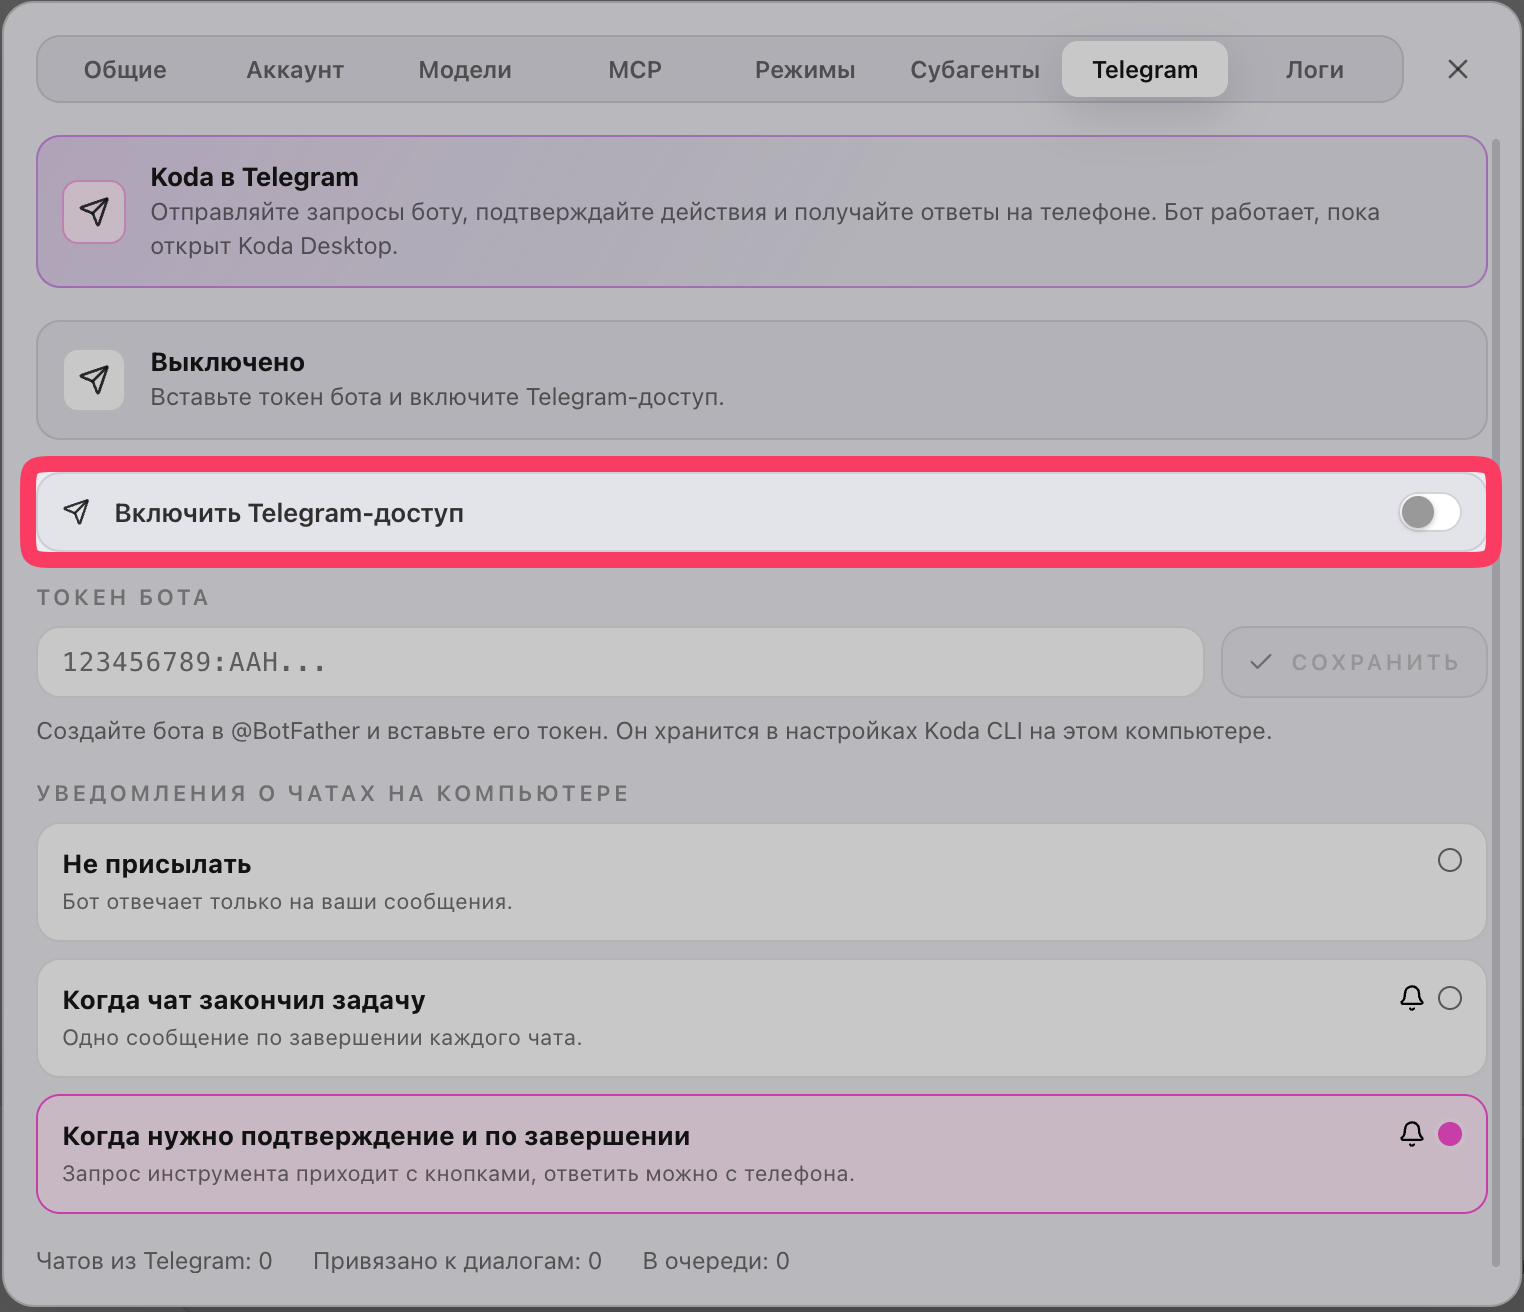Click the text Бот отвечает только на ваши сообщения
1524x1312 pixels.
coord(287,902)
